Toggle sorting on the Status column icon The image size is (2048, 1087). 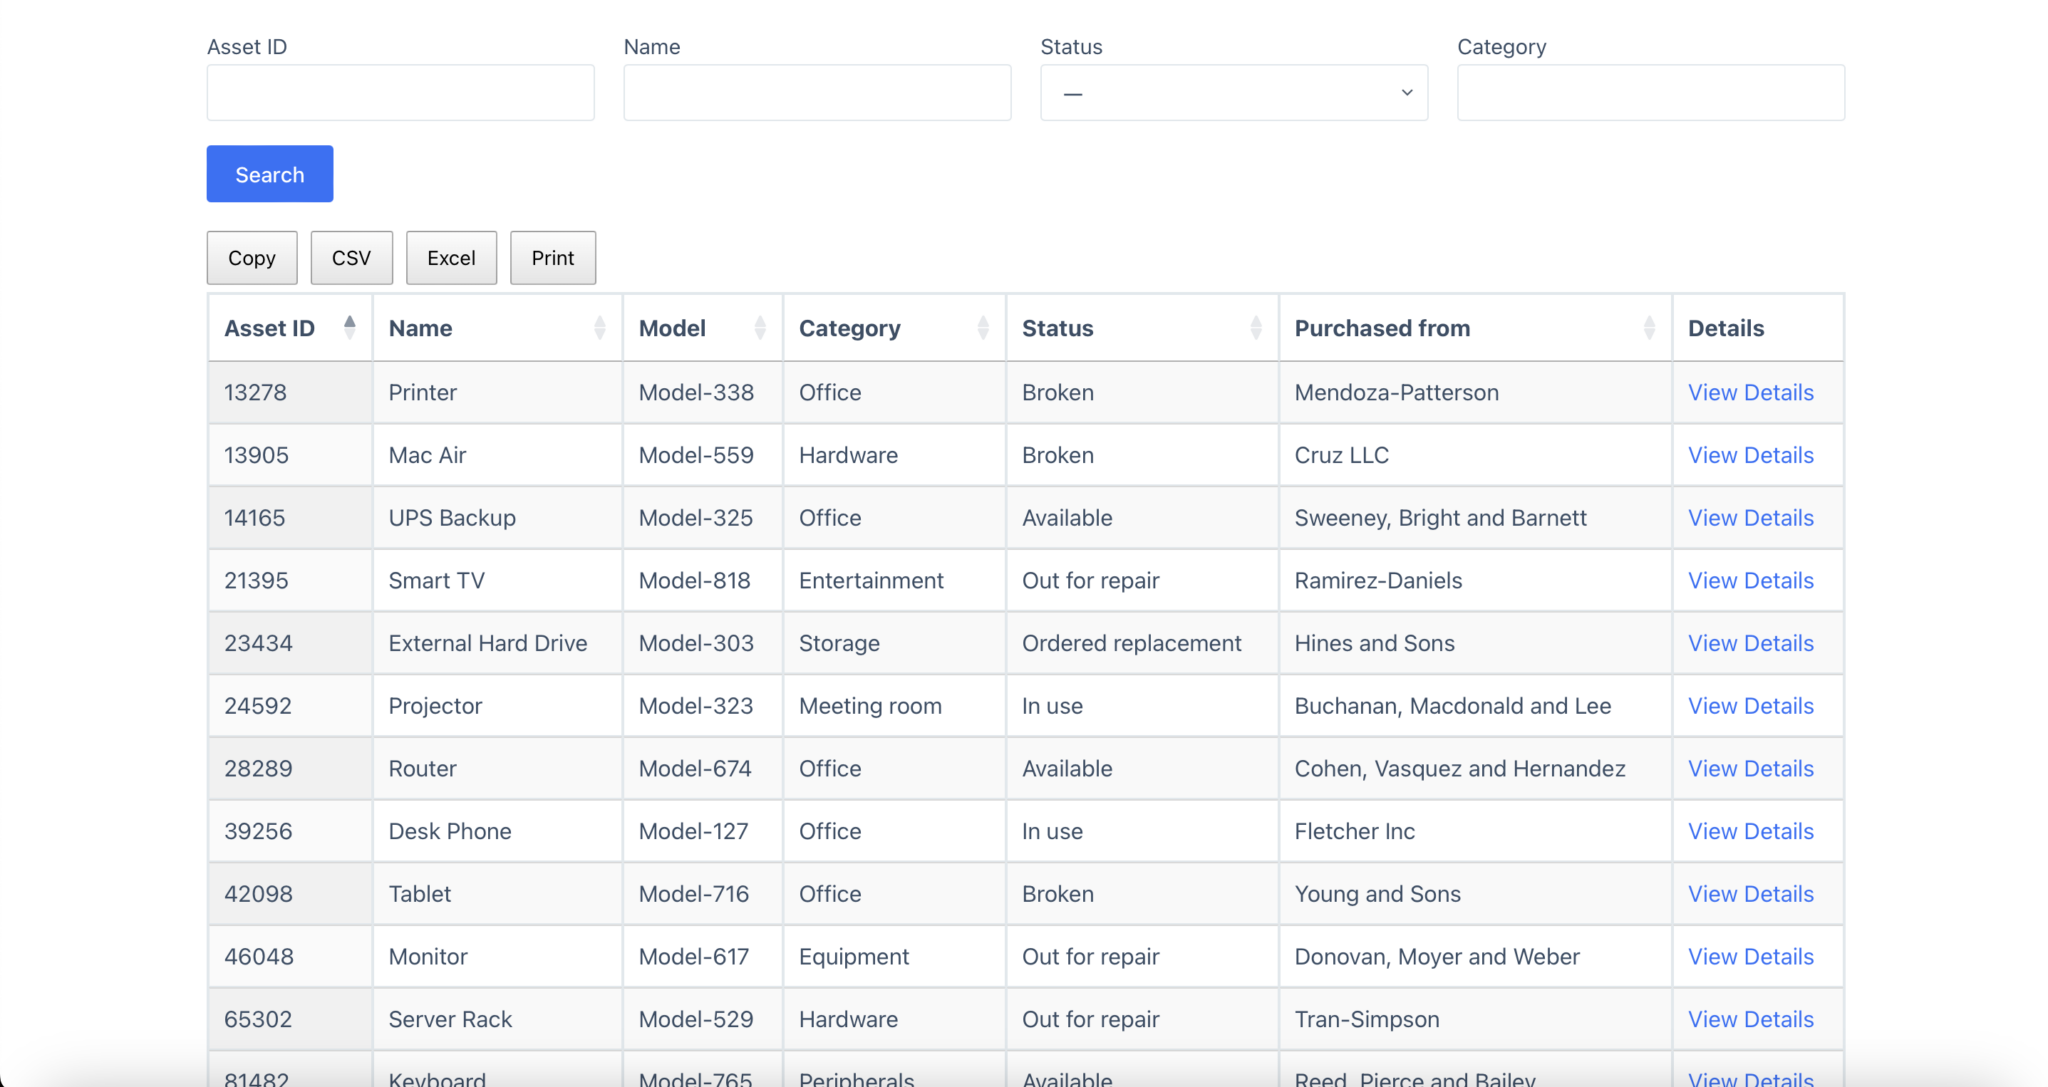(1256, 327)
